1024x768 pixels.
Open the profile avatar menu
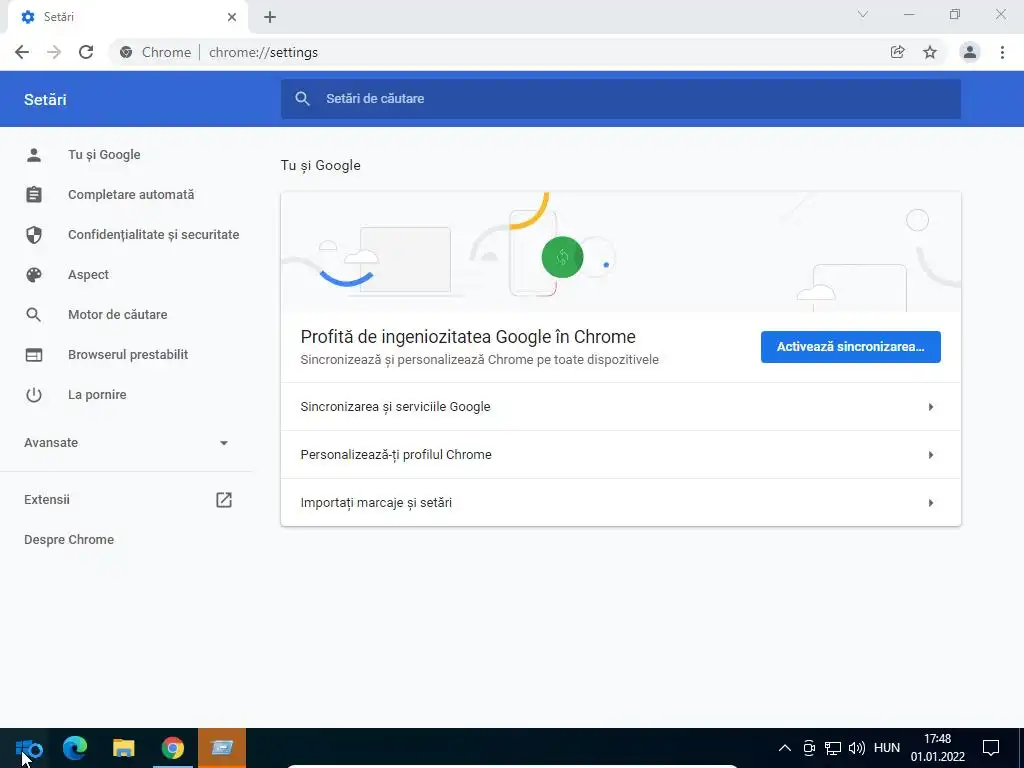970,52
